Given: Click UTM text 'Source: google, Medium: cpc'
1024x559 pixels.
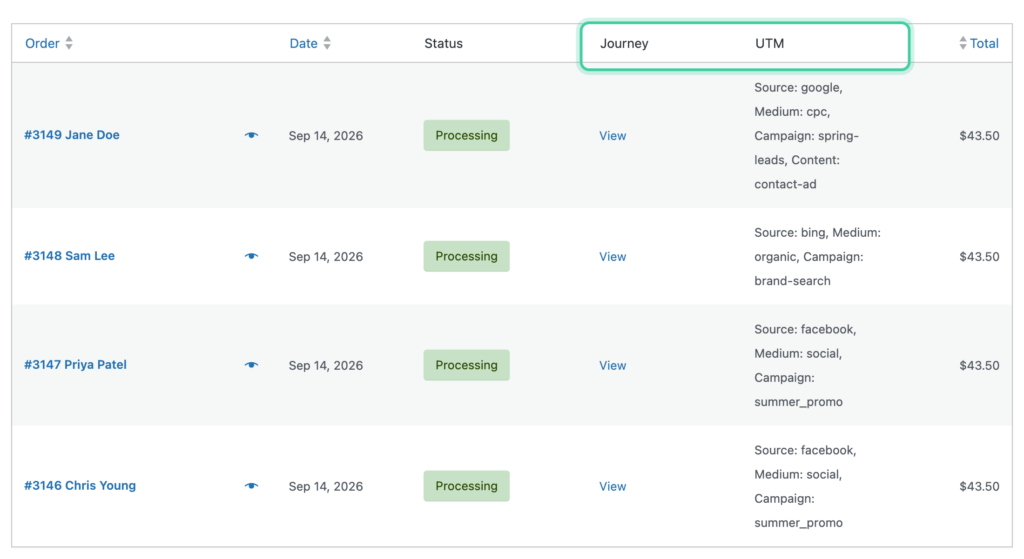Looking at the screenshot, I should (798, 99).
